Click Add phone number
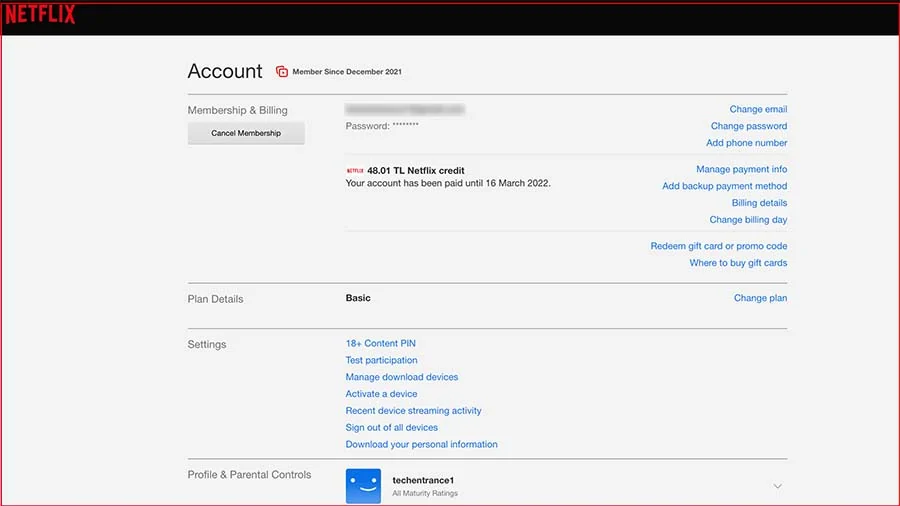This screenshot has width=900, height=506. click(747, 143)
